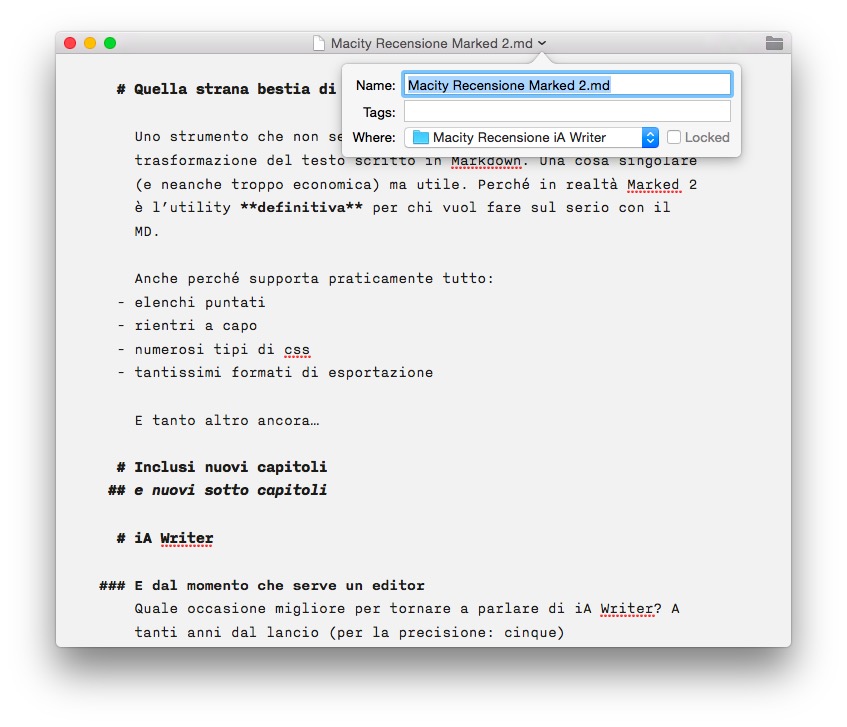This screenshot has height=727, width=847.
Task: Click the empty Tags field
Action: (567, 112)
